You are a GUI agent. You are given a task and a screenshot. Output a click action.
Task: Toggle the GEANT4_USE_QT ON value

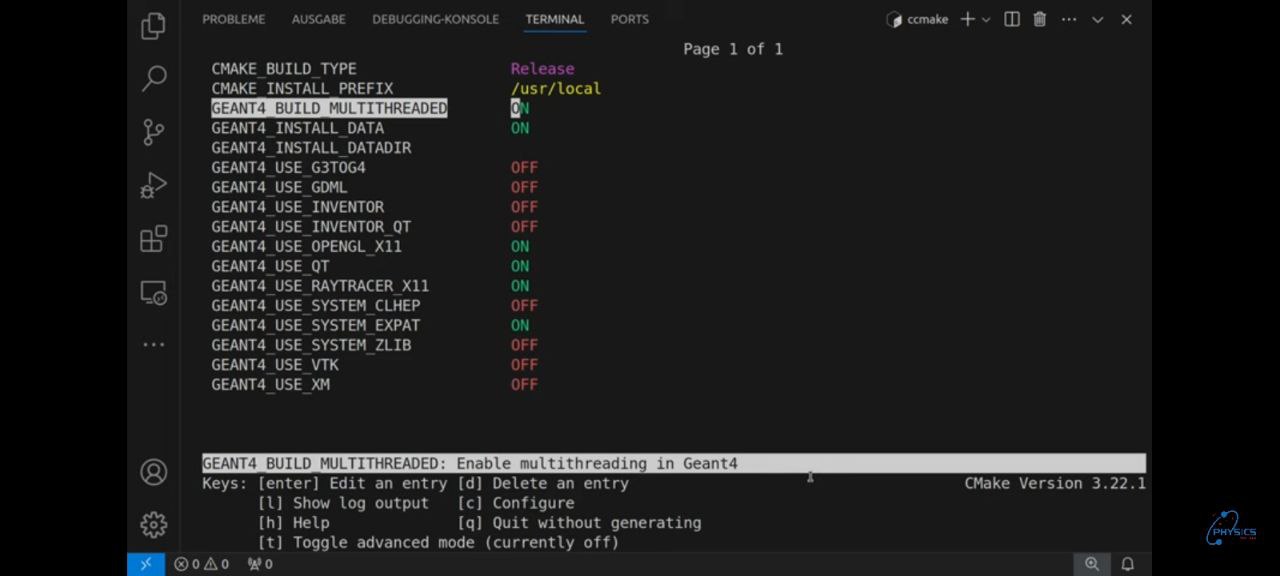520,266
